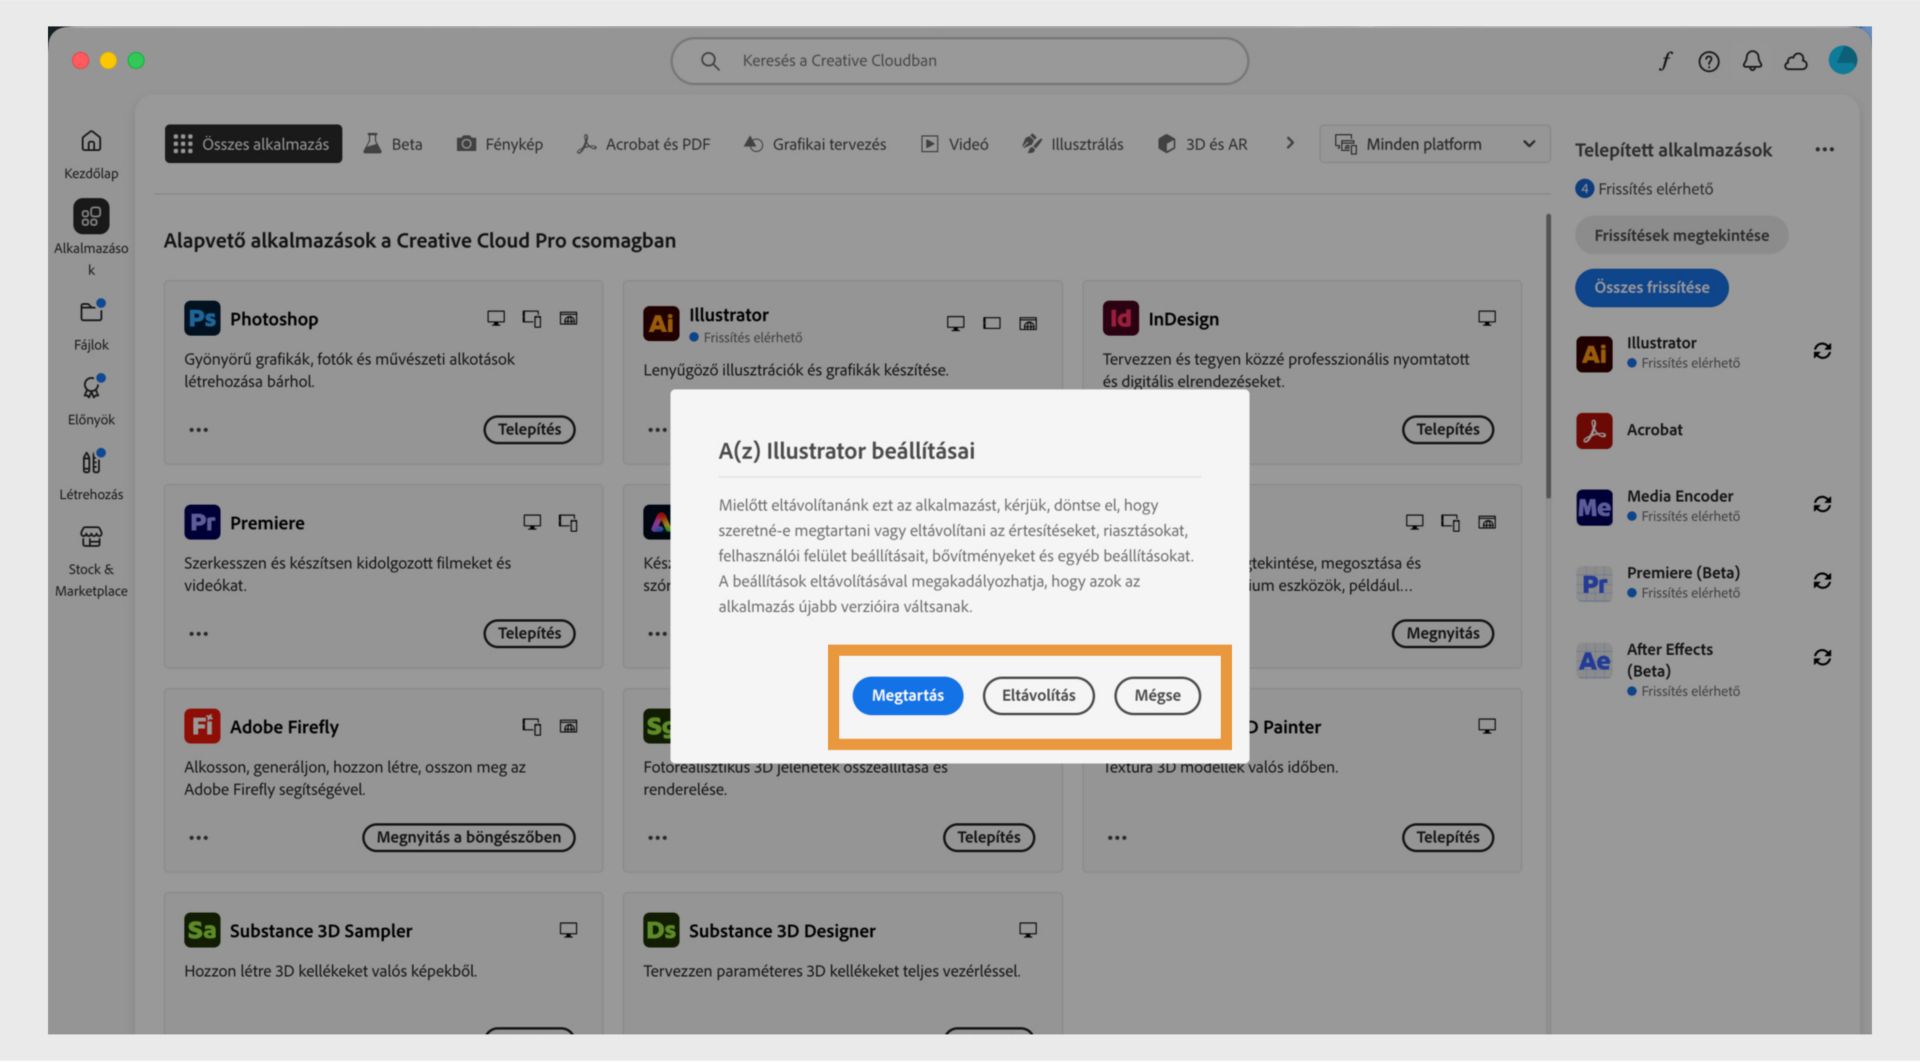
Task: Click Eltávolítás button in dialog
Action: pos(1038,696)
